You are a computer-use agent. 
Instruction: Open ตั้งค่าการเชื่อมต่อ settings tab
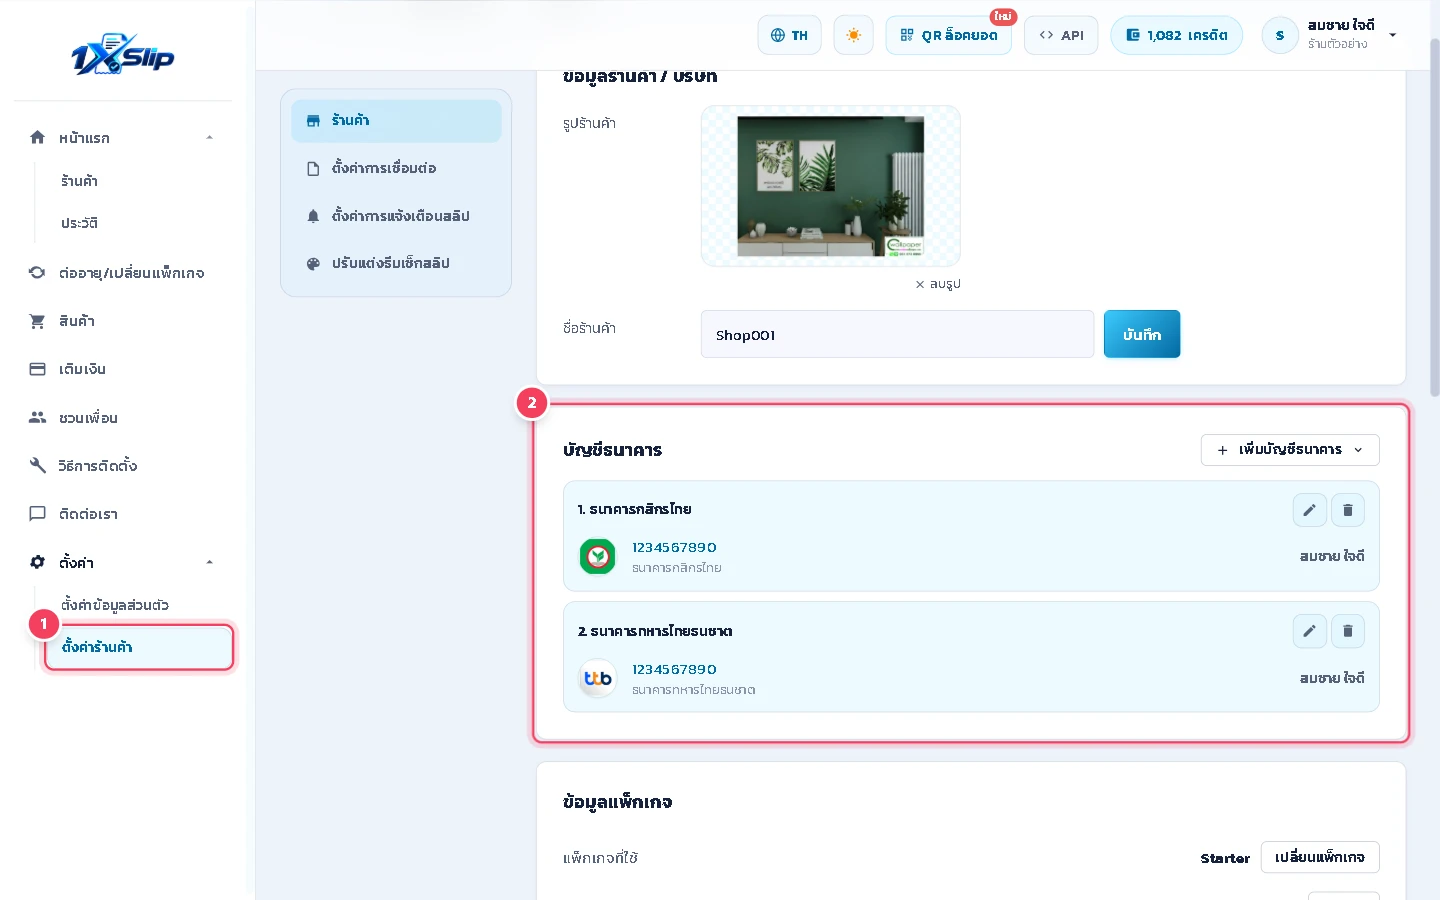click(x=396, y=168)
